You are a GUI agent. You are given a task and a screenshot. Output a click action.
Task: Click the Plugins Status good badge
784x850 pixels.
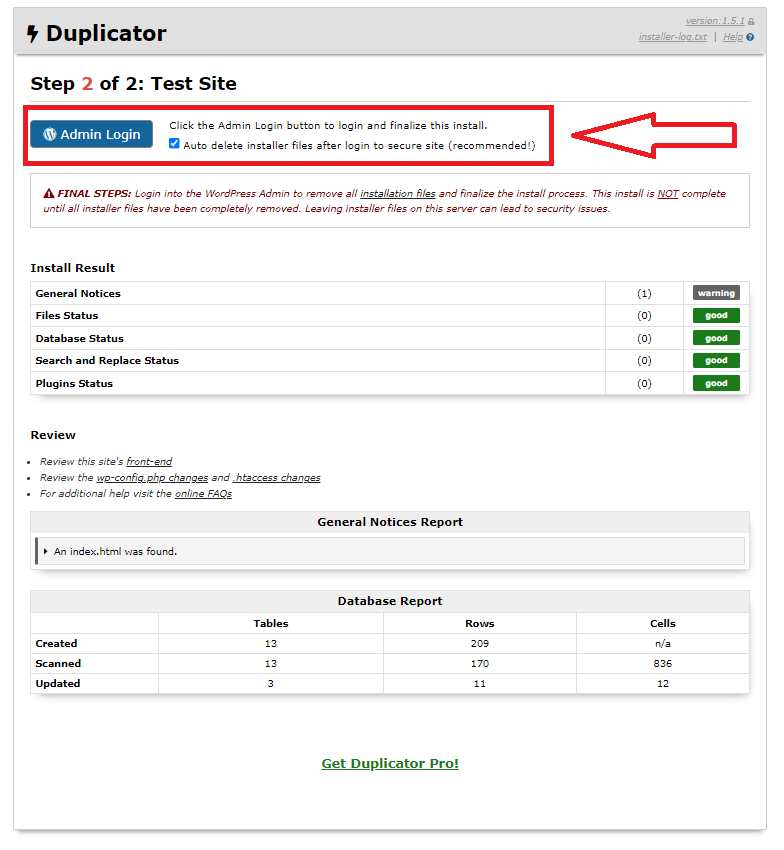click(x=716, y=383)
